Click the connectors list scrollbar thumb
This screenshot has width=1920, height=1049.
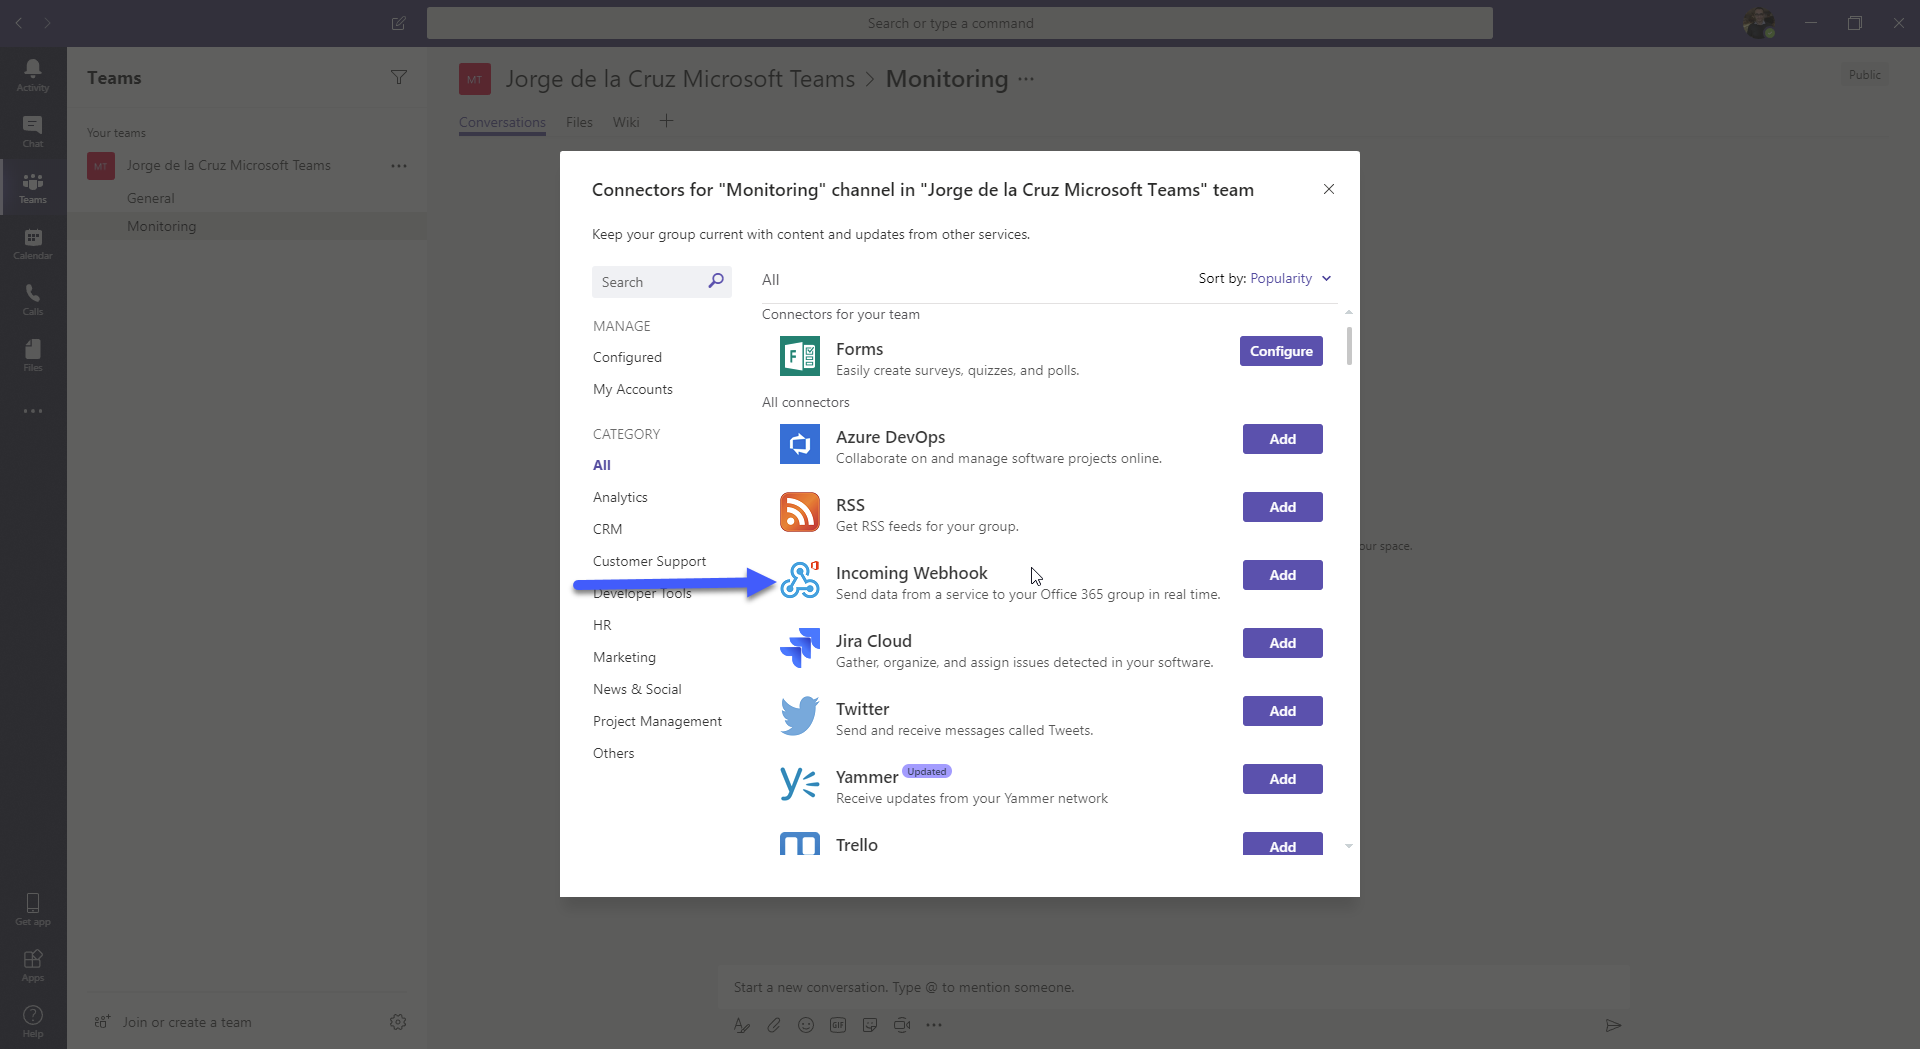coord(1349,346)
